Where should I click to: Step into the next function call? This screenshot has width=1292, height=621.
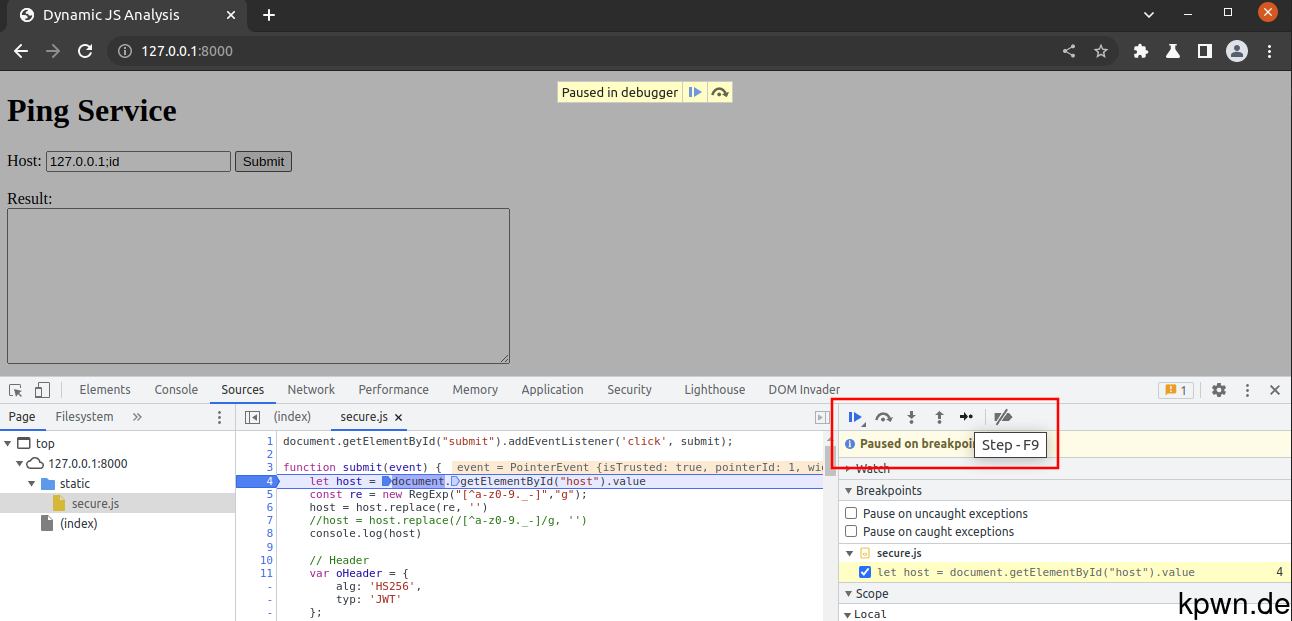[x=911, y=417]
